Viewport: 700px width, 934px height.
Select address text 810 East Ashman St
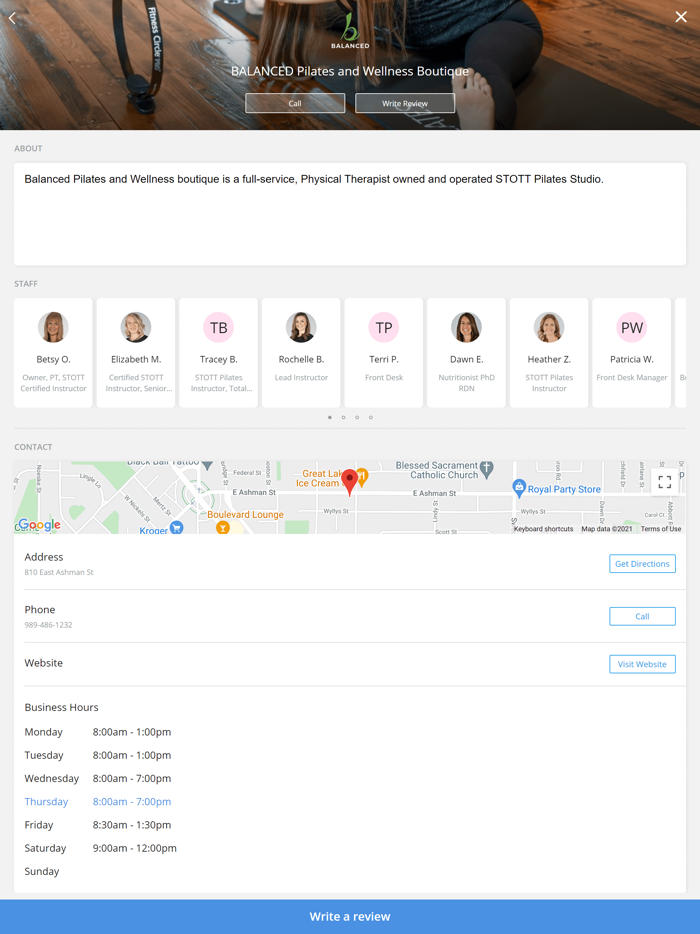click(x=59, y=572)
